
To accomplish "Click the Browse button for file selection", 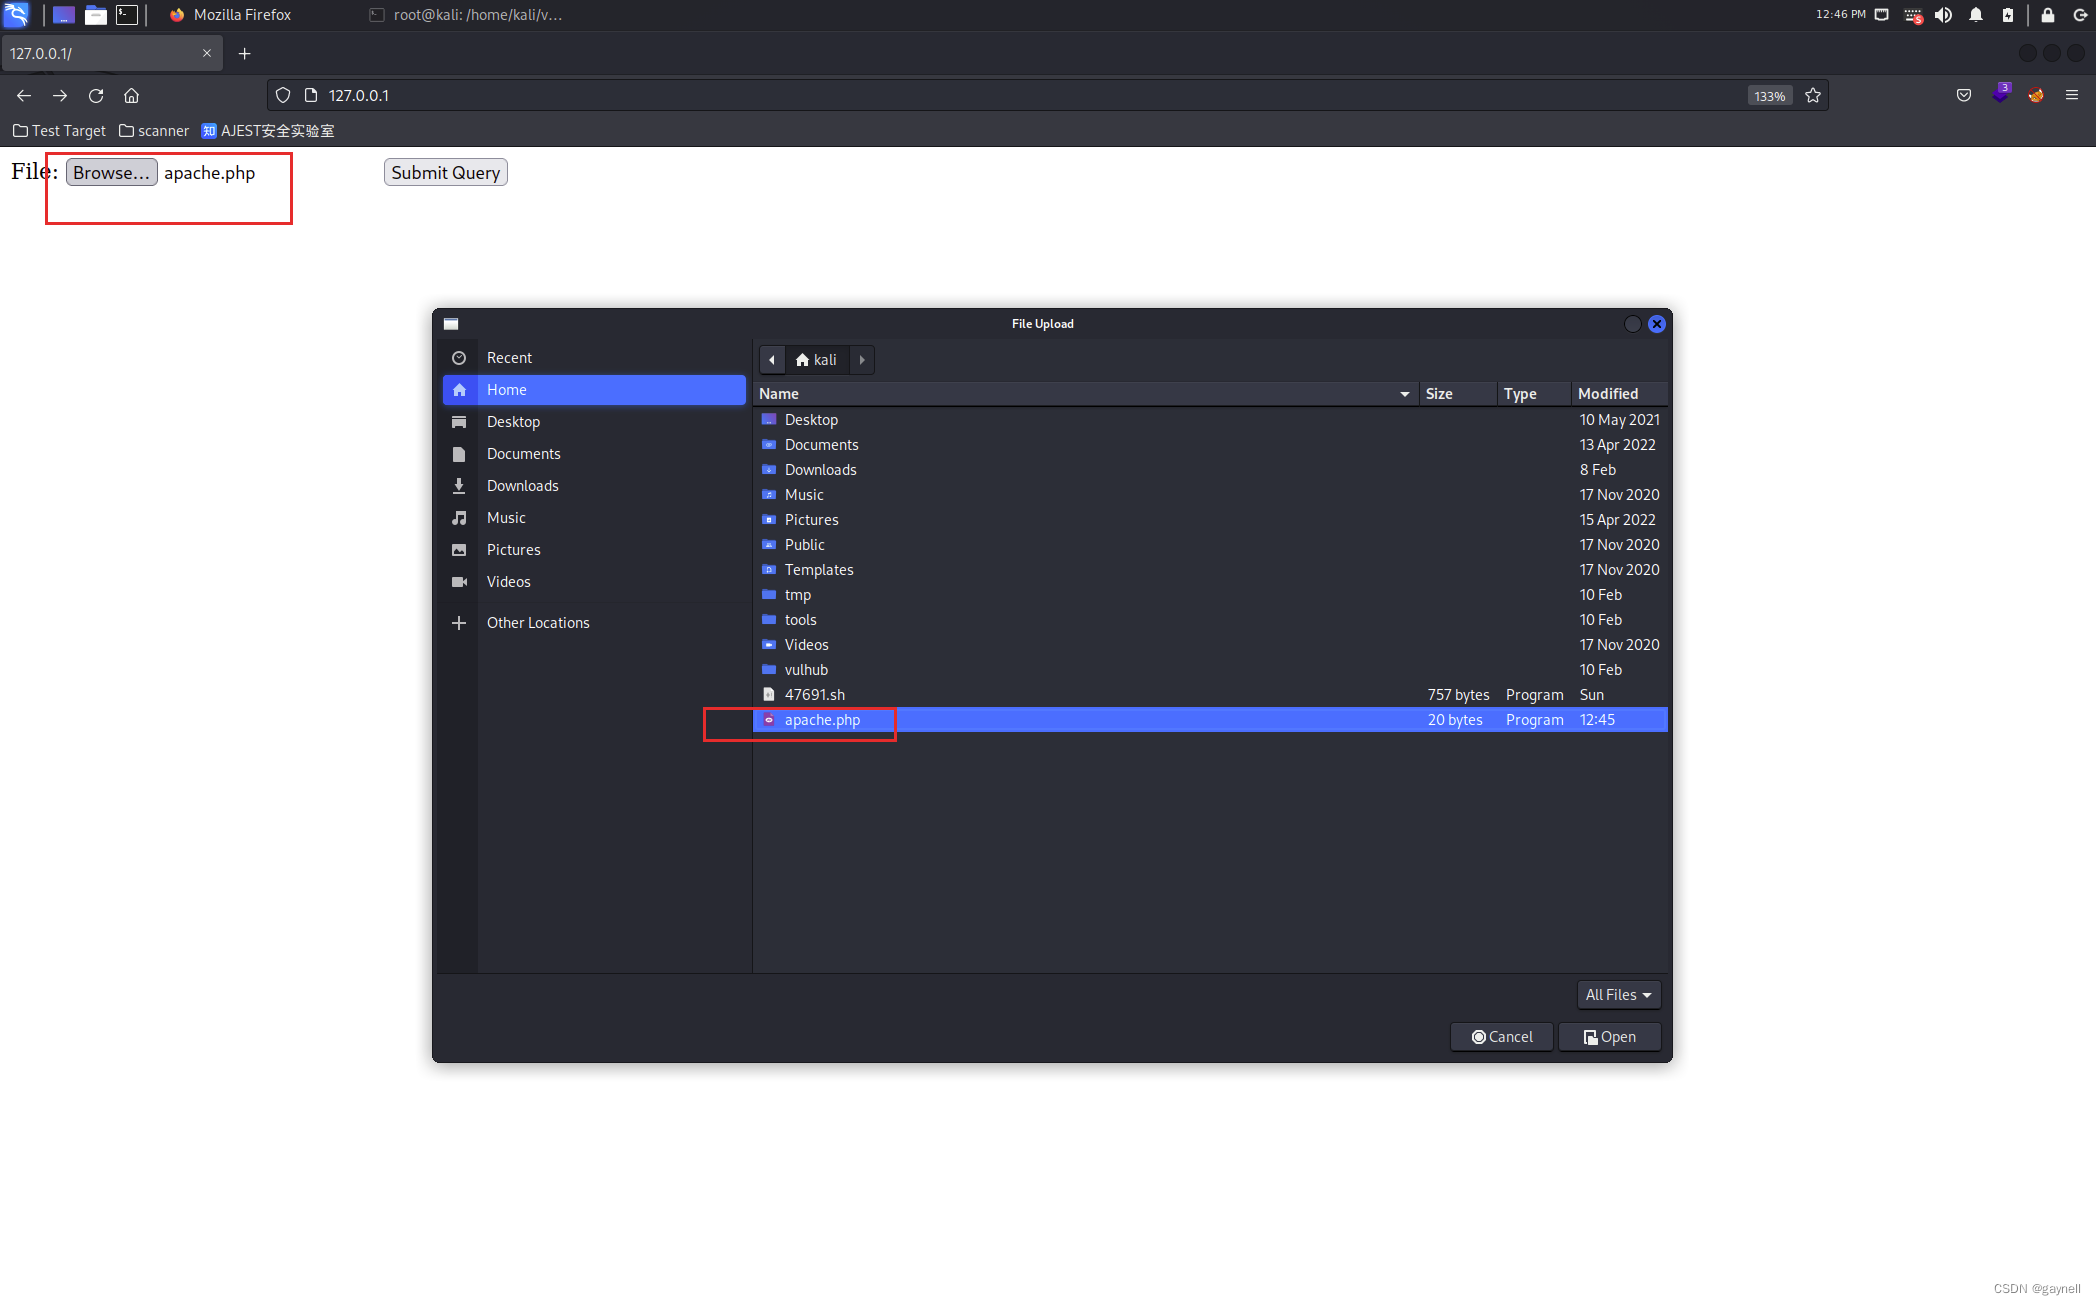I will click(110, 171).
